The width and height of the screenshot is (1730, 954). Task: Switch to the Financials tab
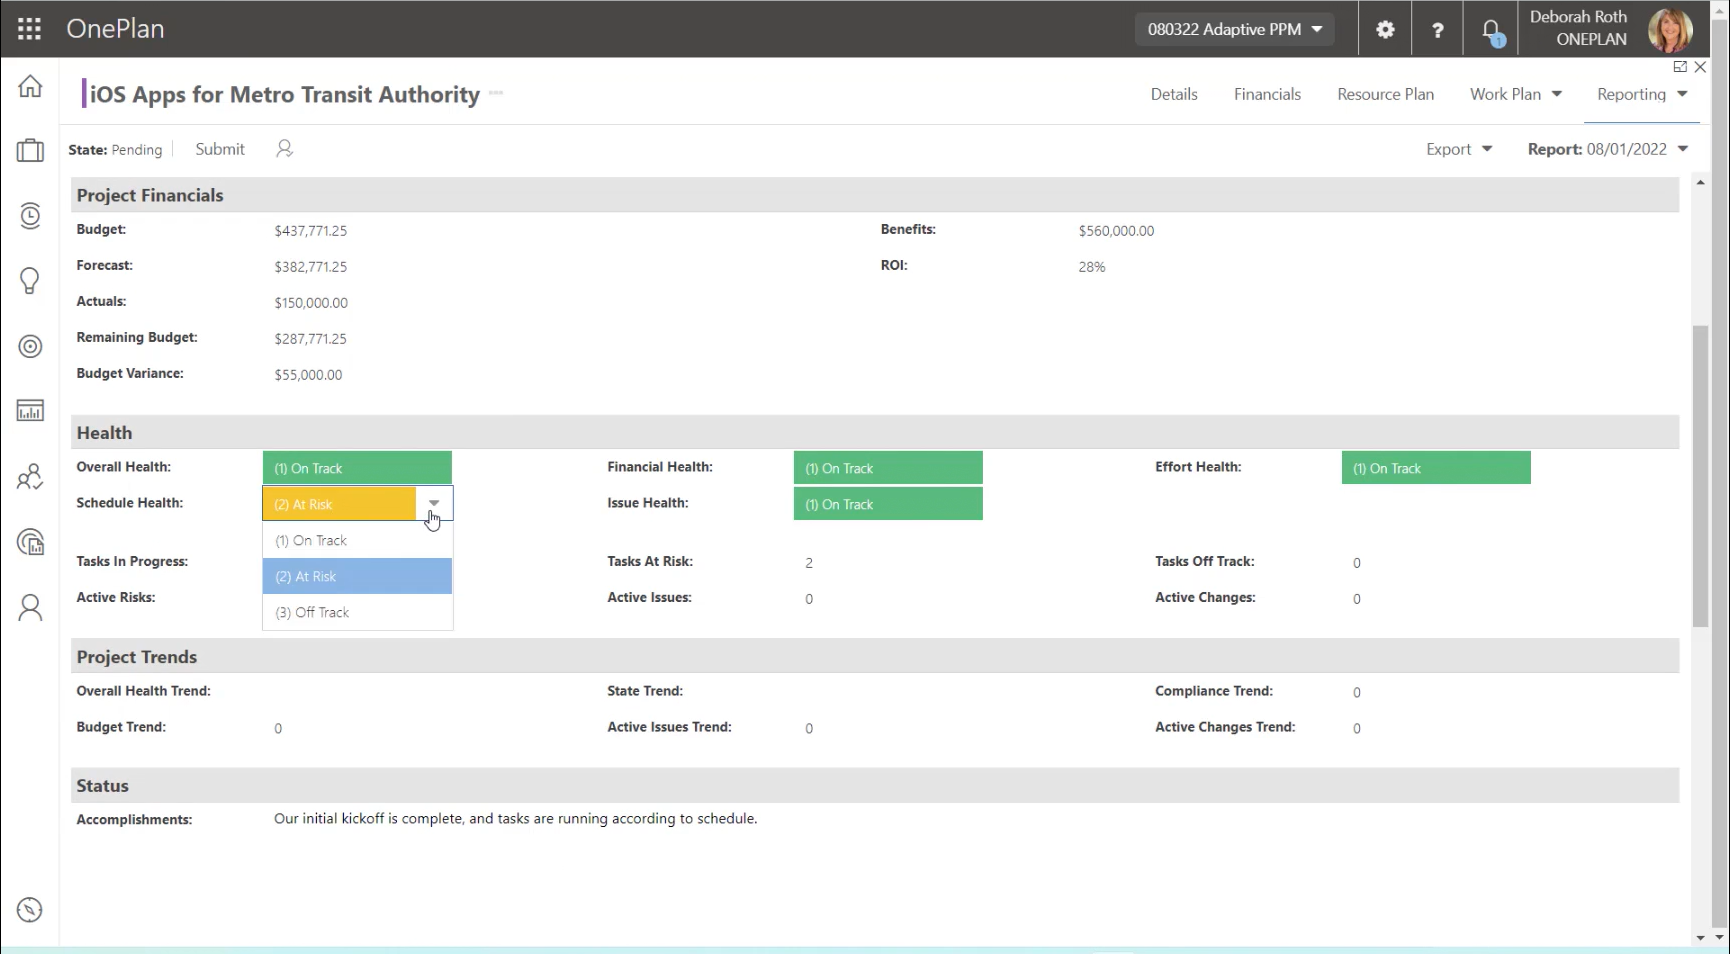click(x=1267, y=94)
